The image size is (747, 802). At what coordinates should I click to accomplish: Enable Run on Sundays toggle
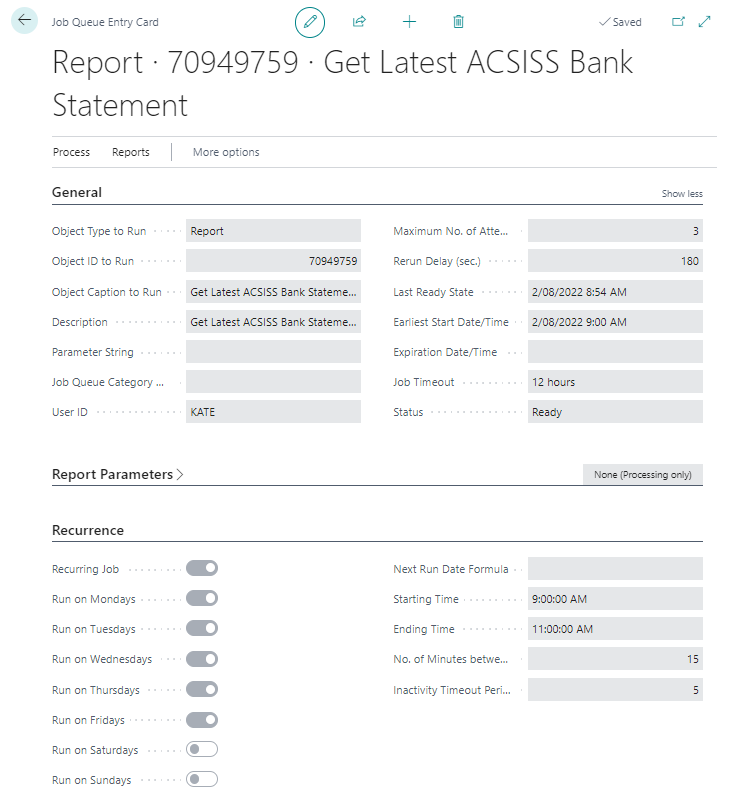point(202,780)
